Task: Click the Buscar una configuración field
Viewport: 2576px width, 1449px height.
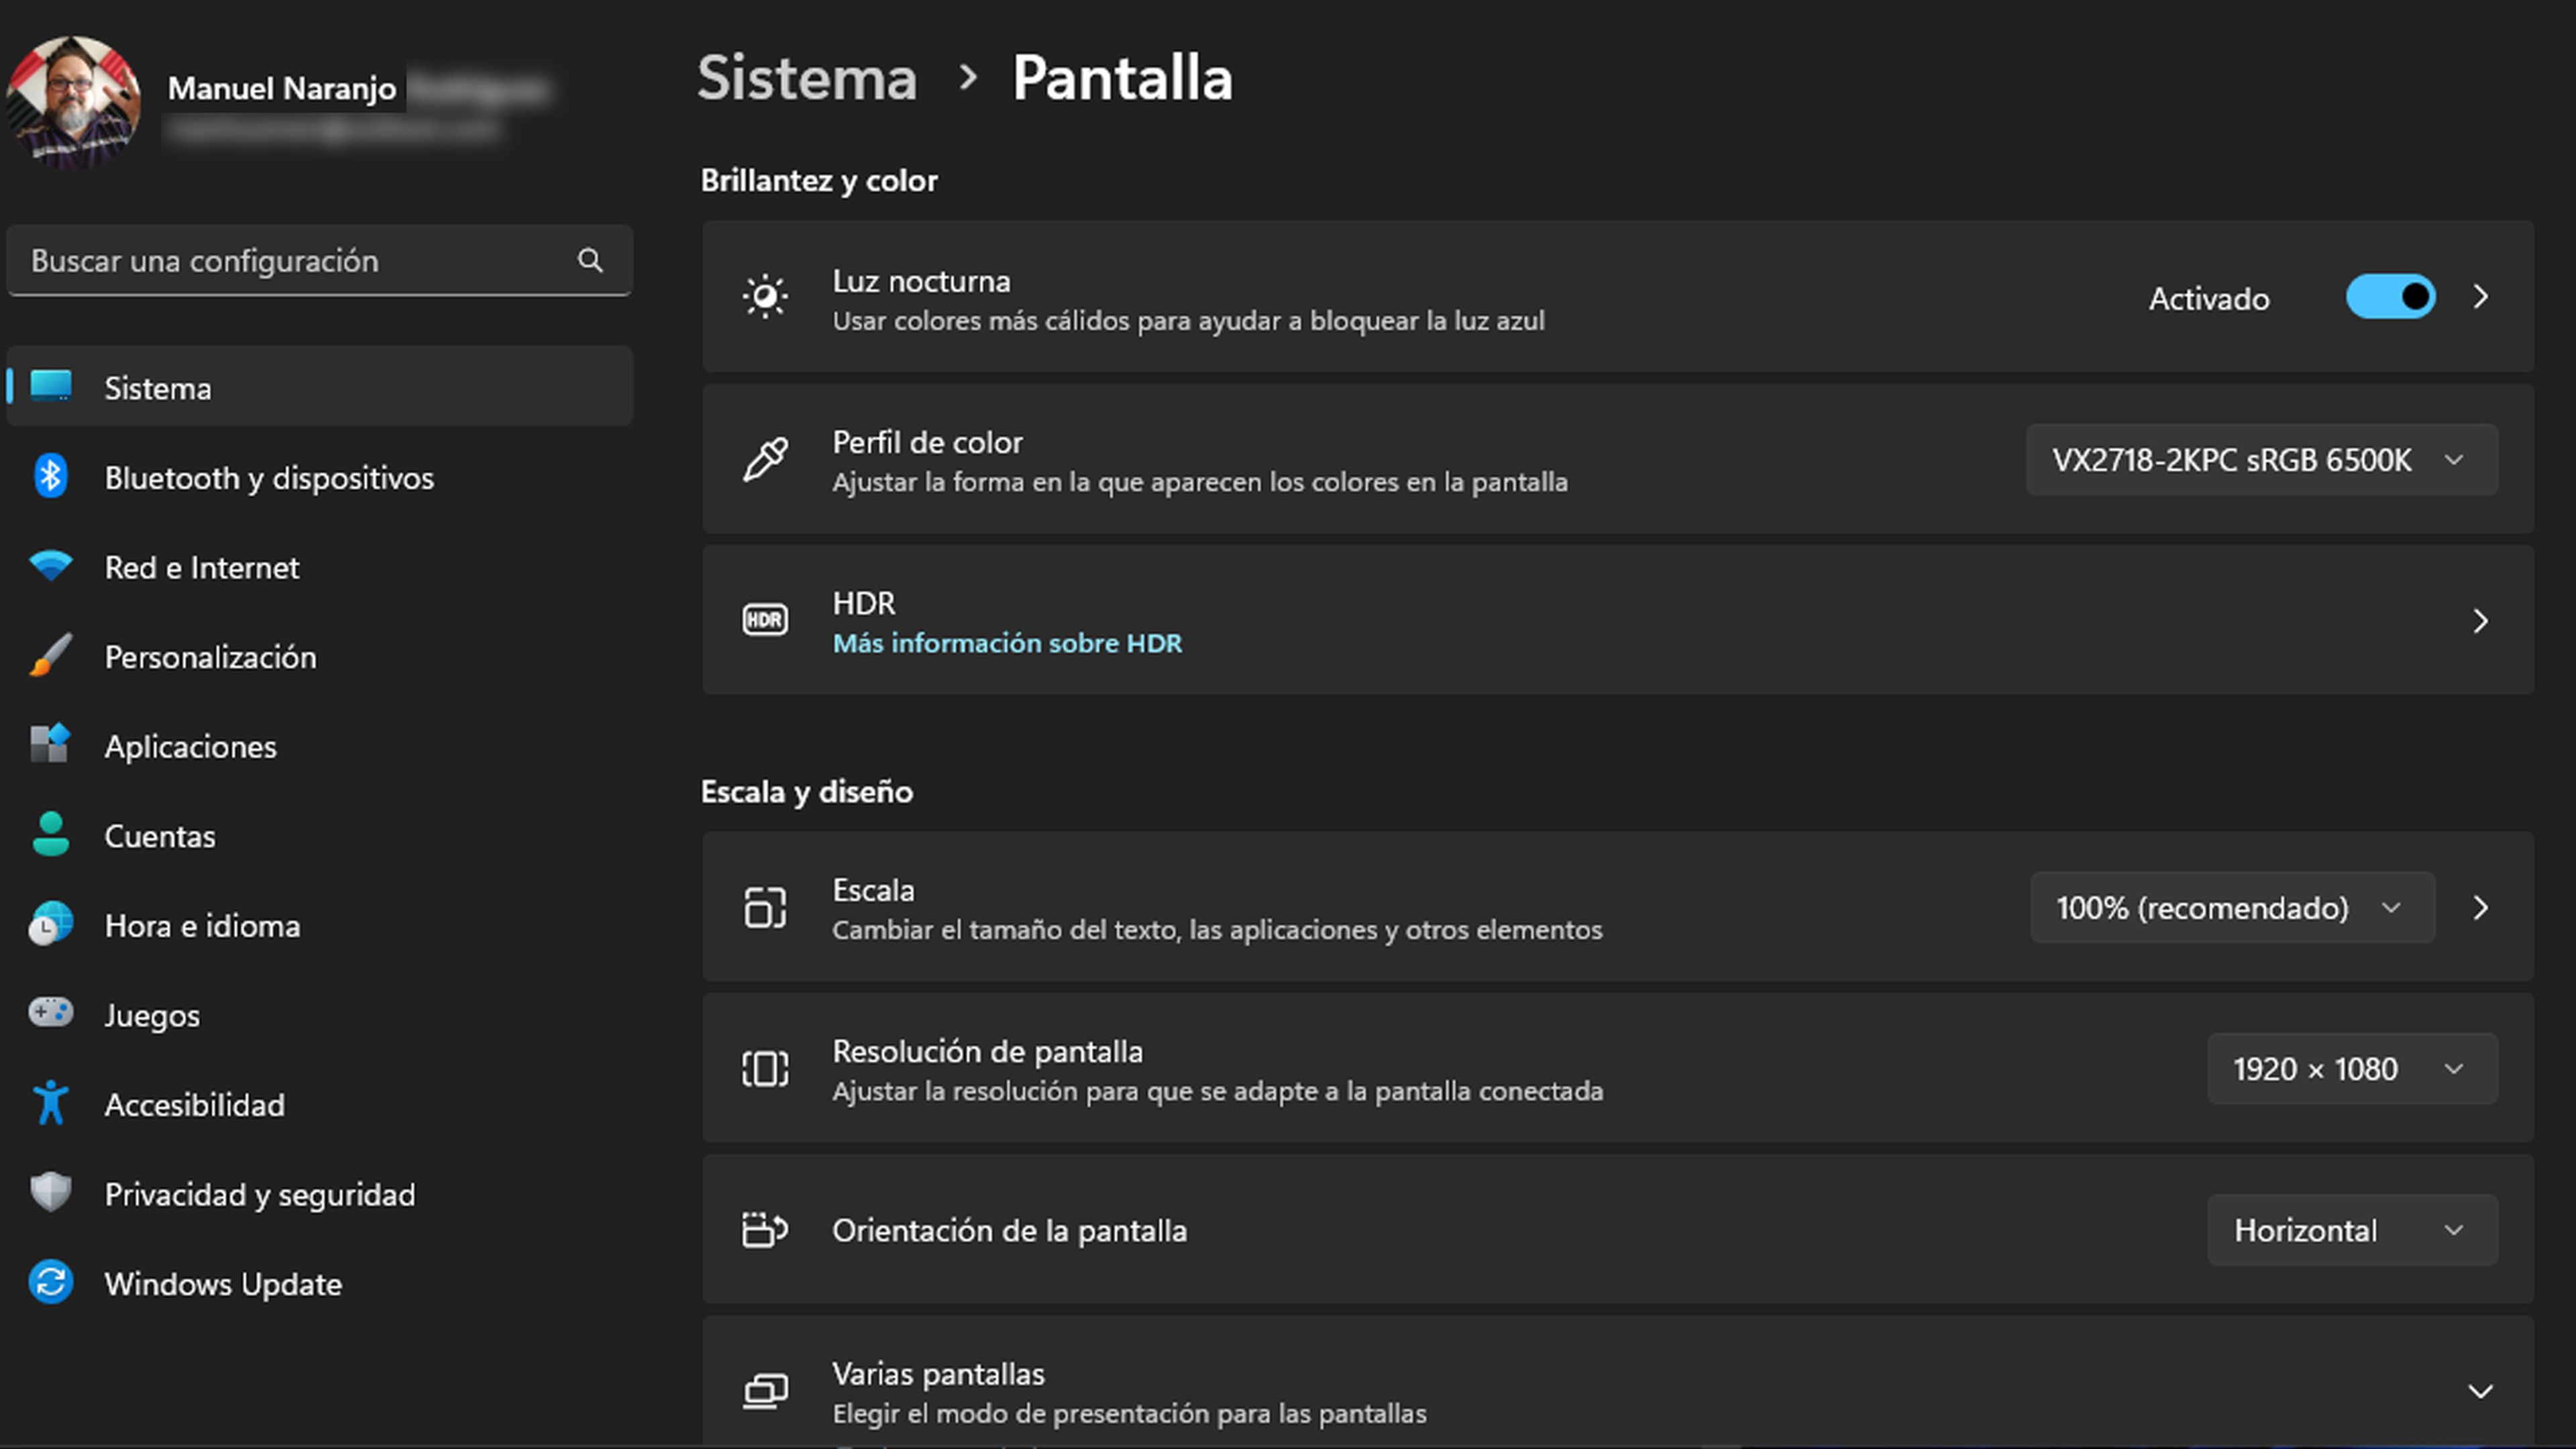Action: pos(320,260)
